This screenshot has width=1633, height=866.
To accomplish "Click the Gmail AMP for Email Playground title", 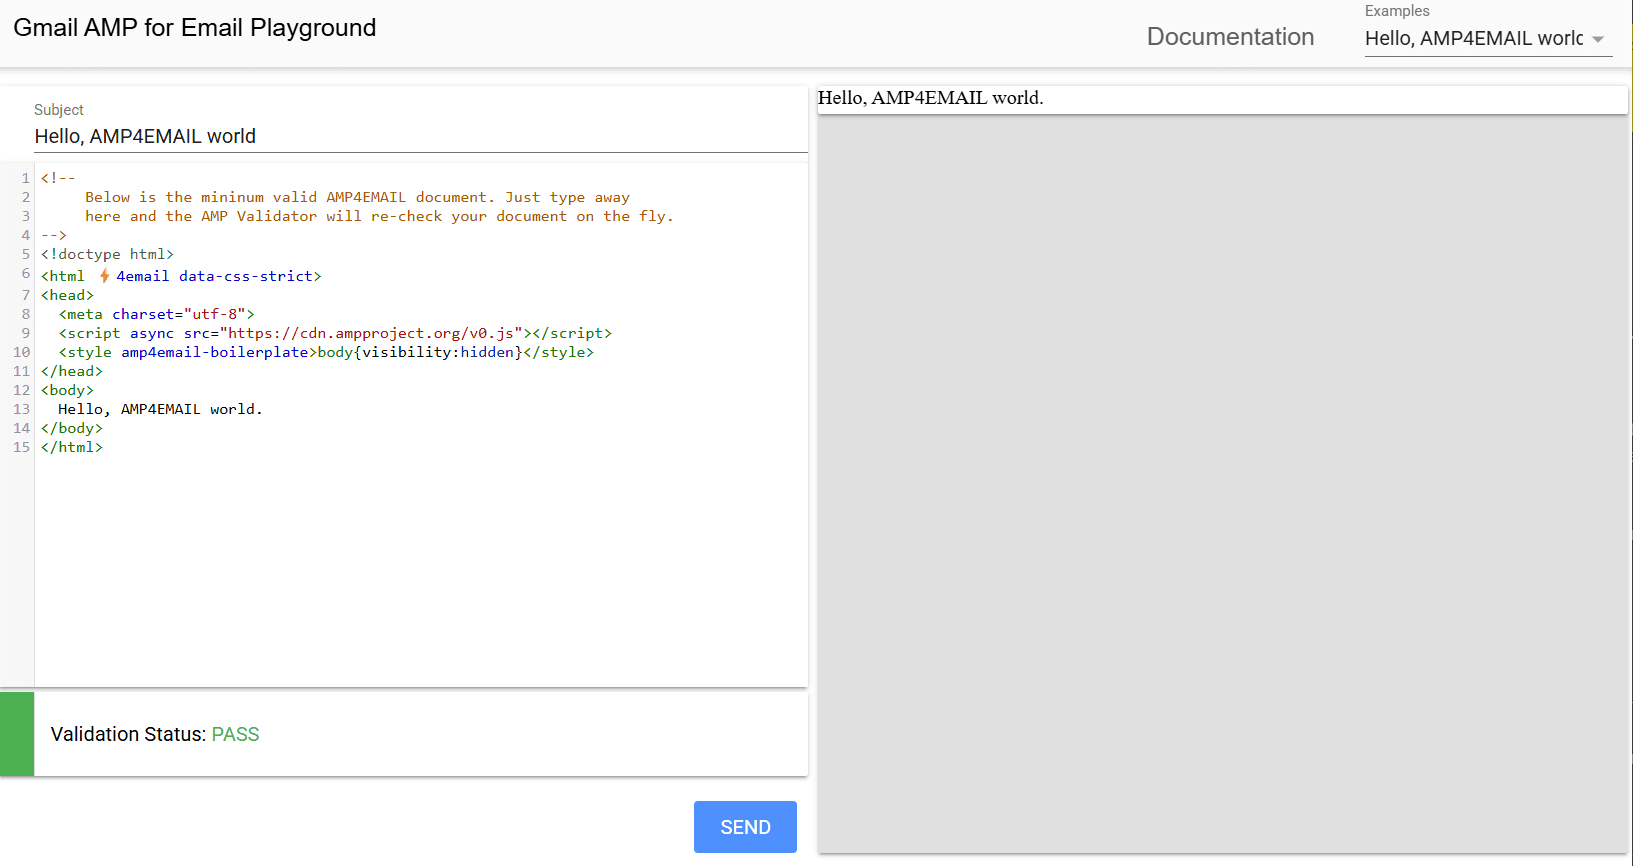I will pos(195,28).
